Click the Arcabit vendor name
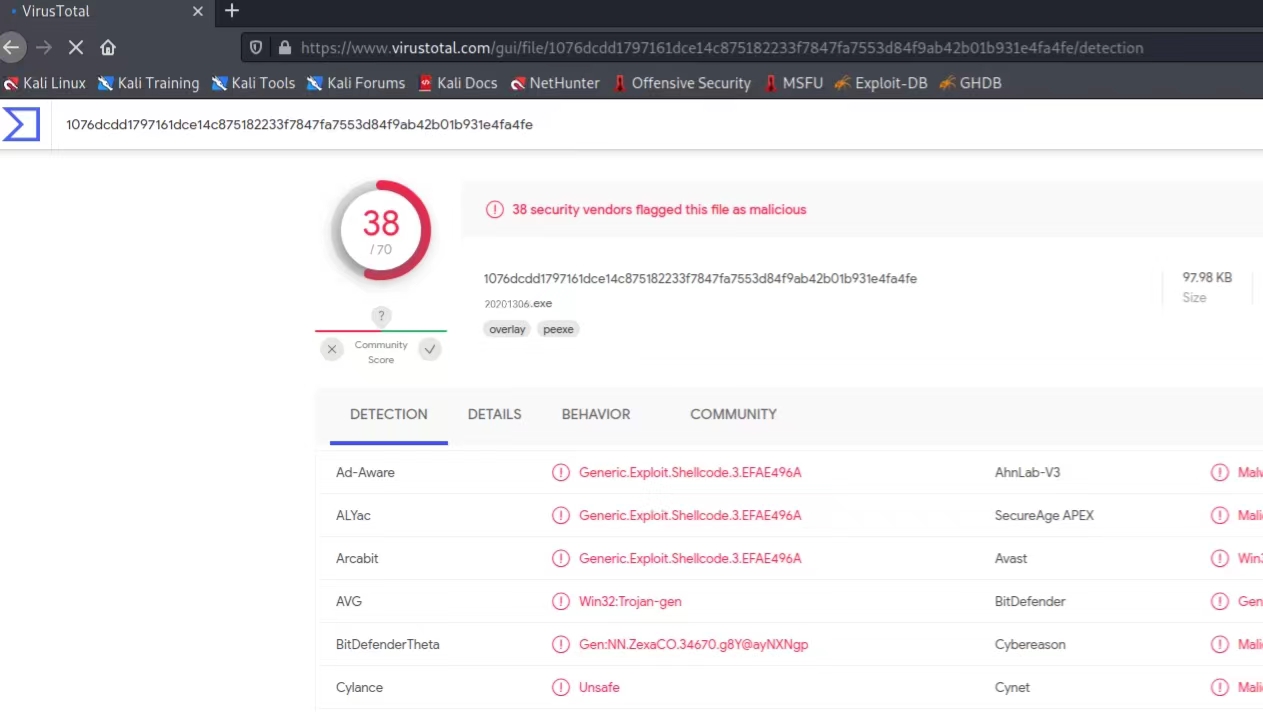Image resolution: width=1263 pixels, height=712 pixels. 357,558
